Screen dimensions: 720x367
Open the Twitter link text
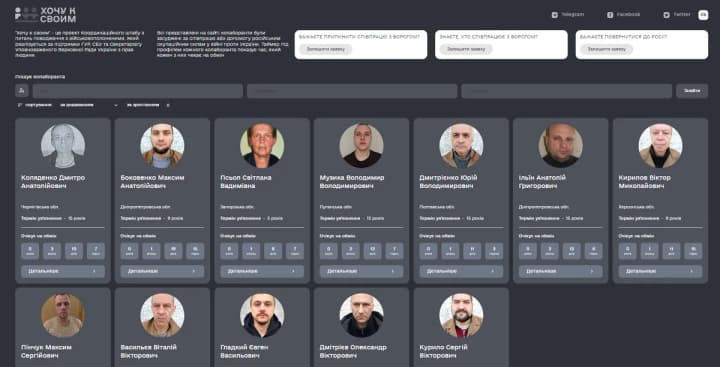682,15
